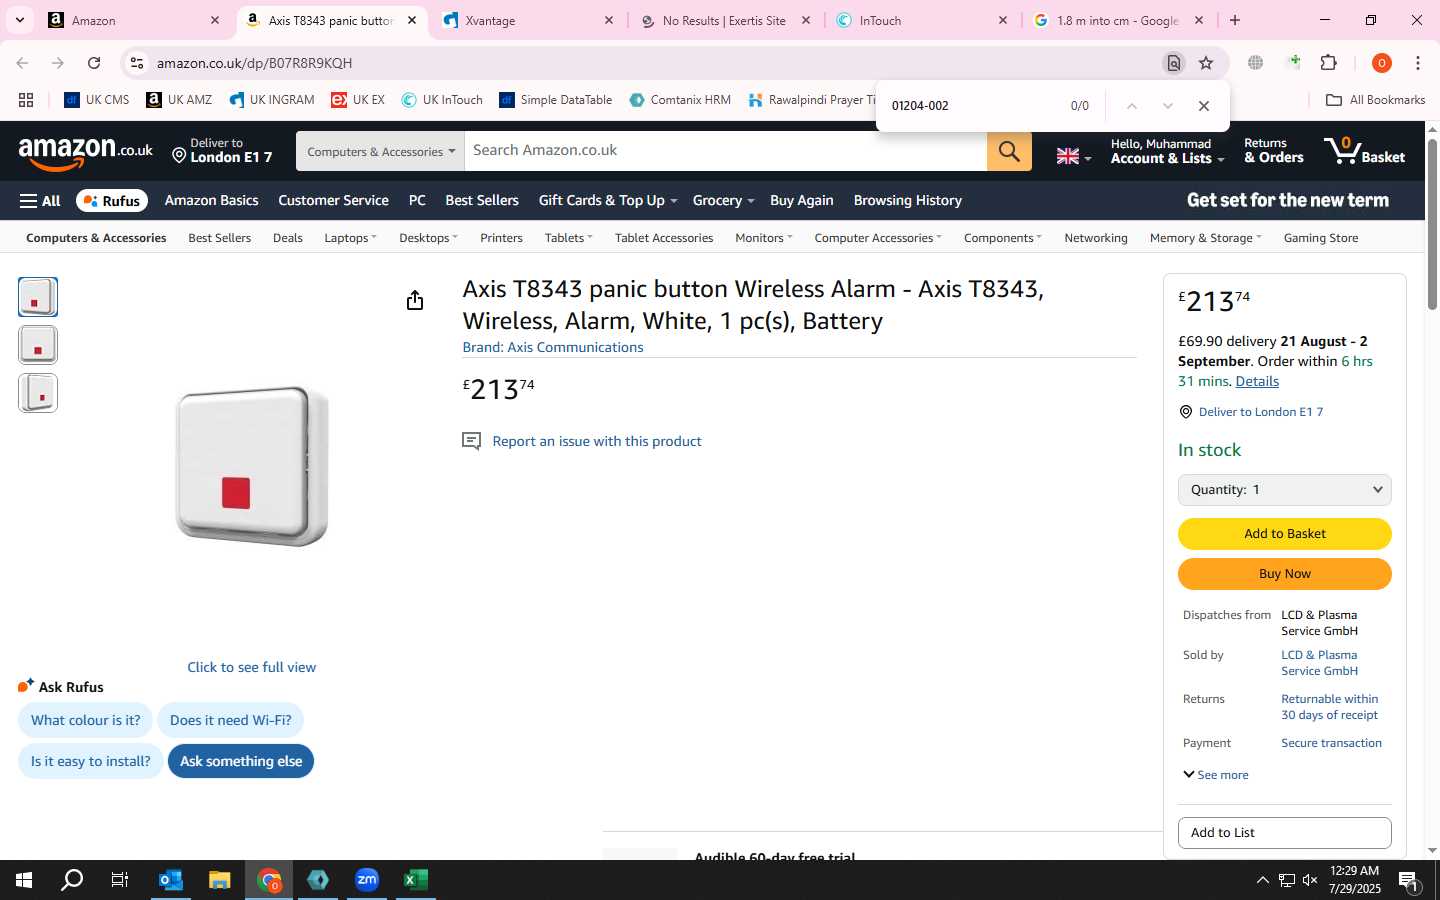Select the second product thumbnail image

coord(38,345)
